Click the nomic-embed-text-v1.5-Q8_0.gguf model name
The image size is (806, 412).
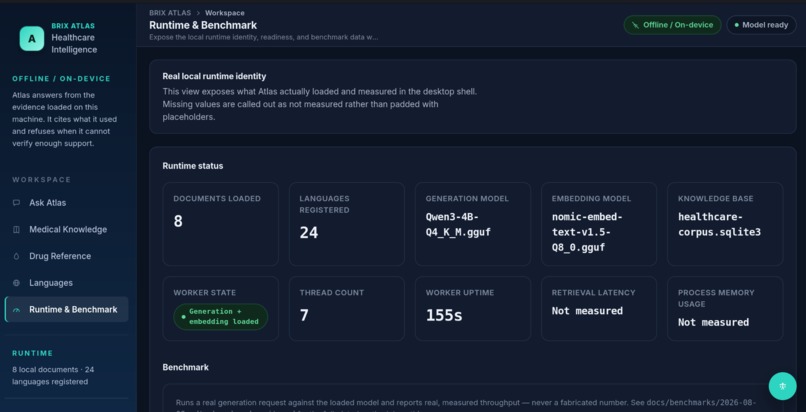pyautogui.click(x=587, y=232)
